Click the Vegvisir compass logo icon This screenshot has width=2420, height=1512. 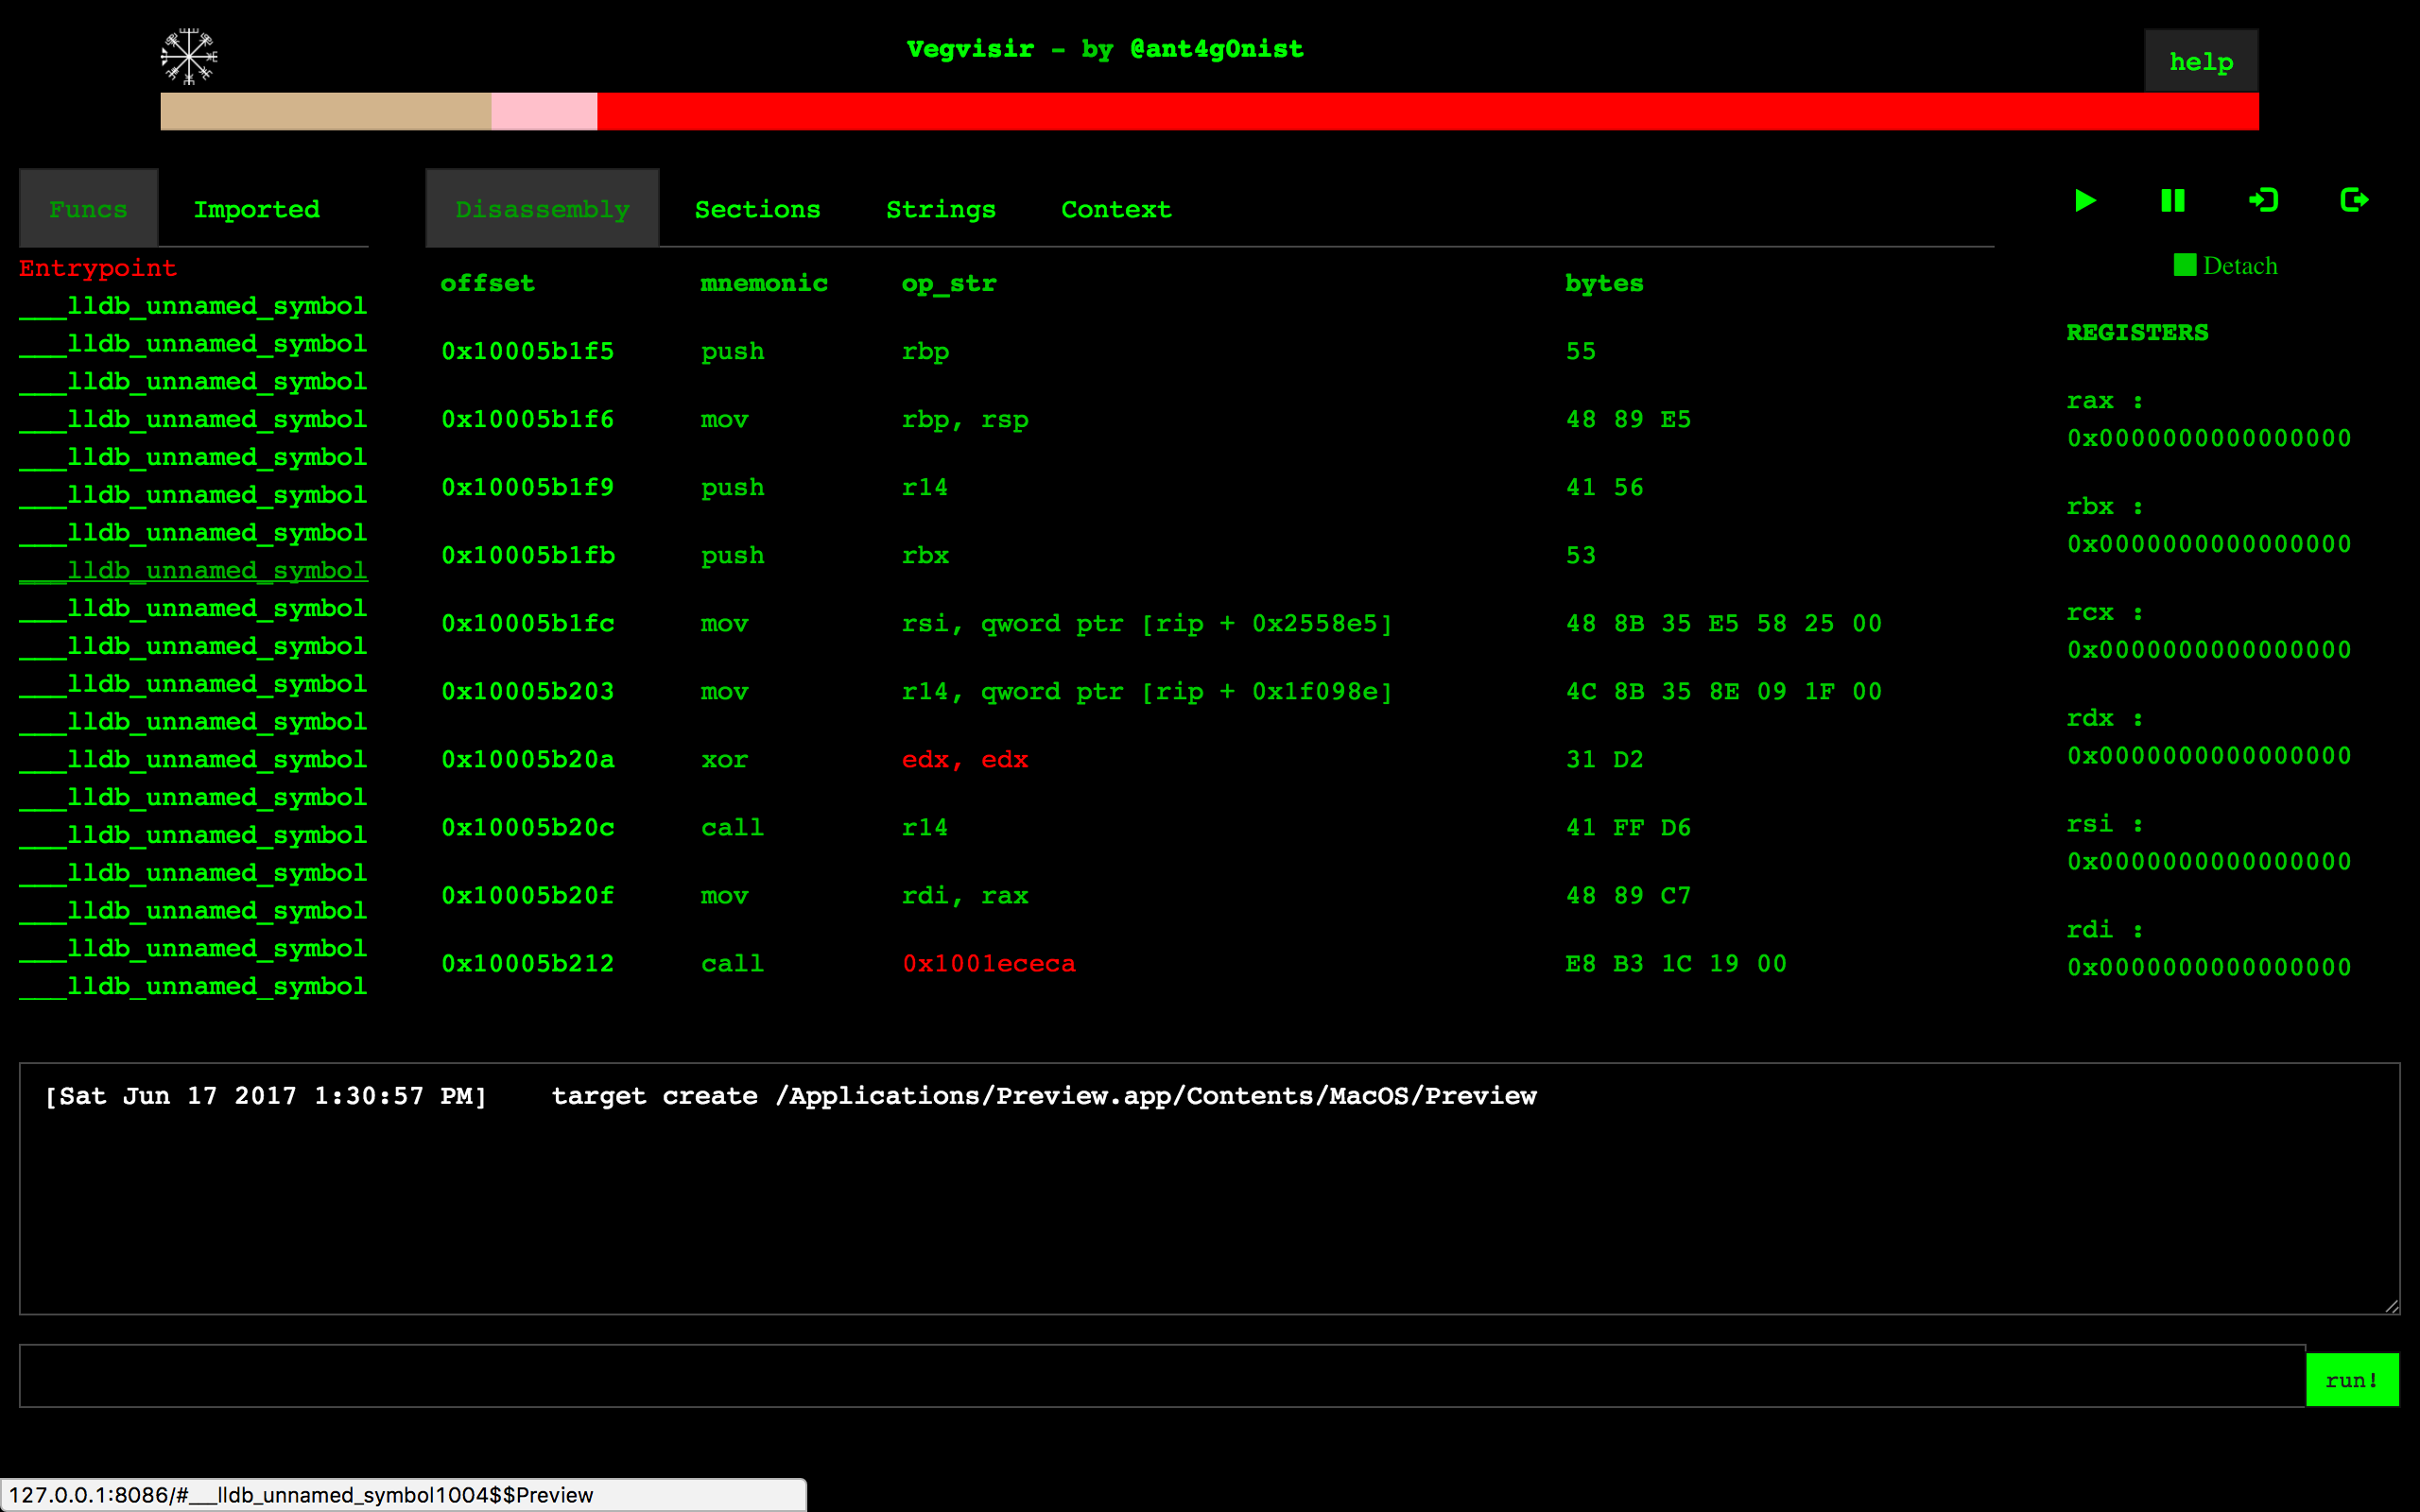(x=189, y=57)
